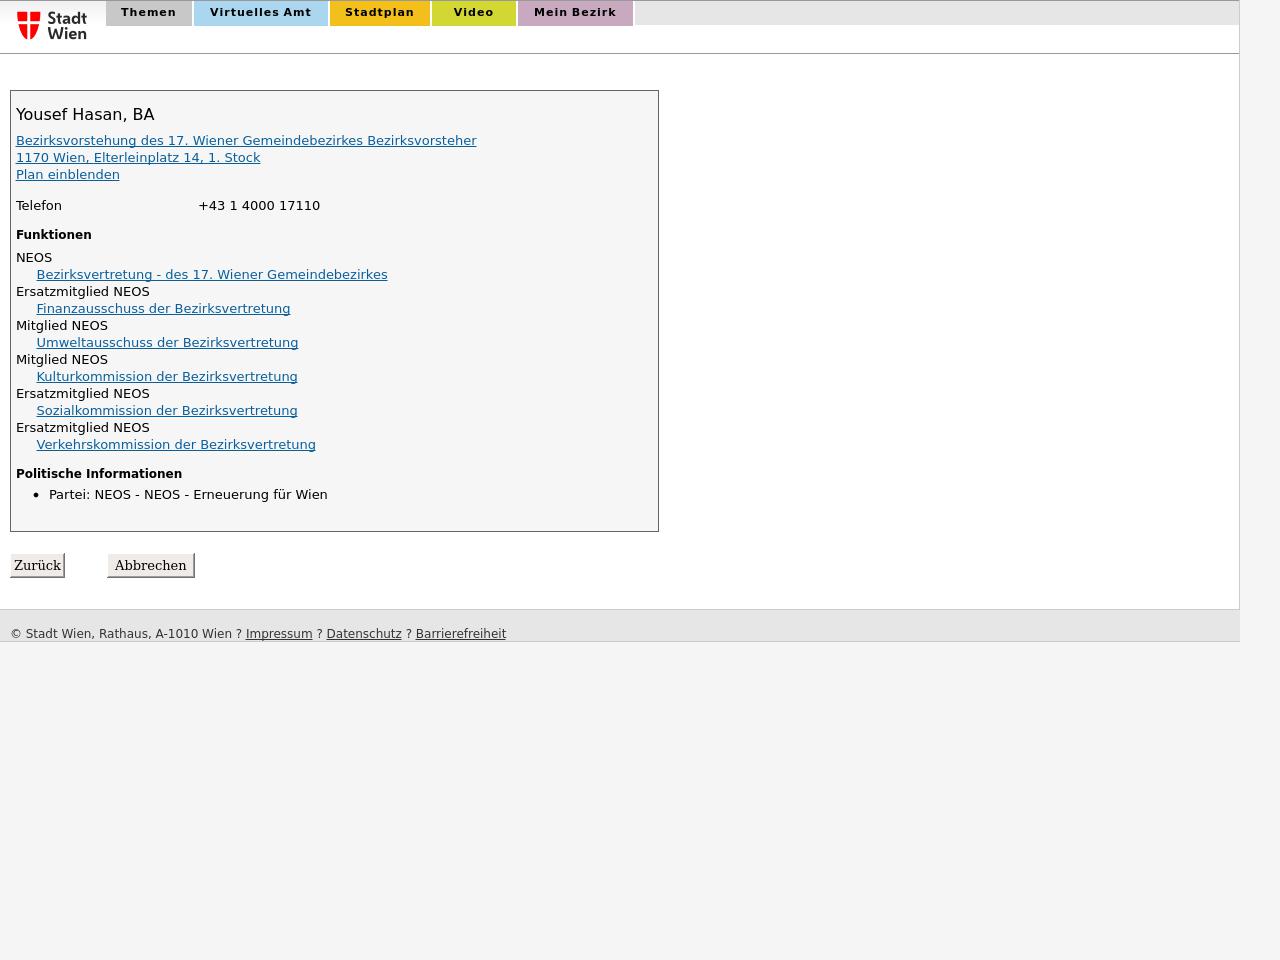
Task: Open the Barrierefreiheit footer link
Action: click(x=460, y=634)
